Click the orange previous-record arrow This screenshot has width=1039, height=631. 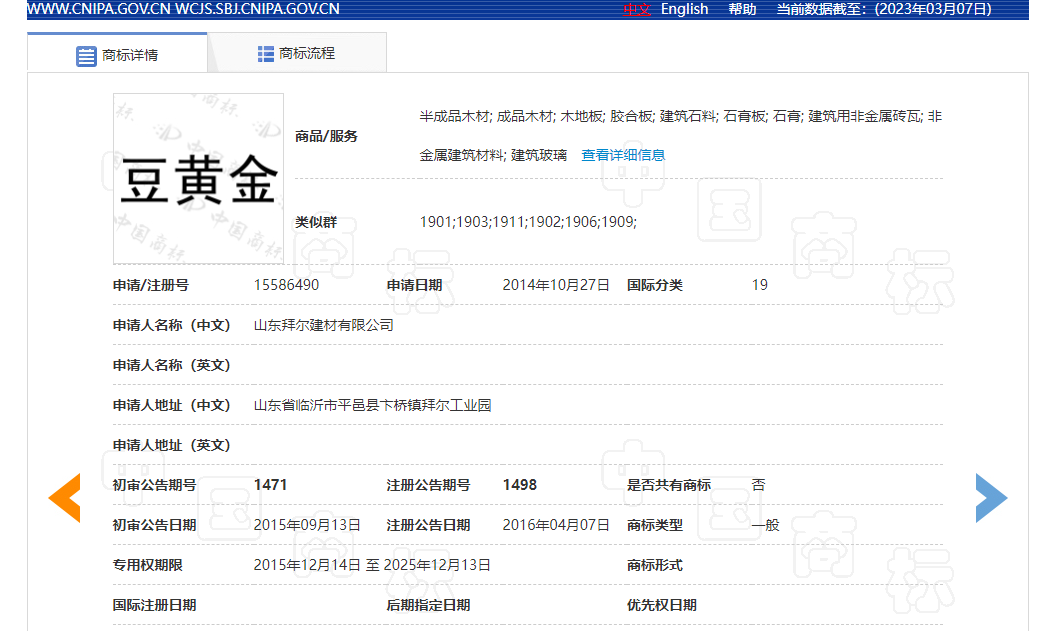pyautogui.click(x=65, y=497)
